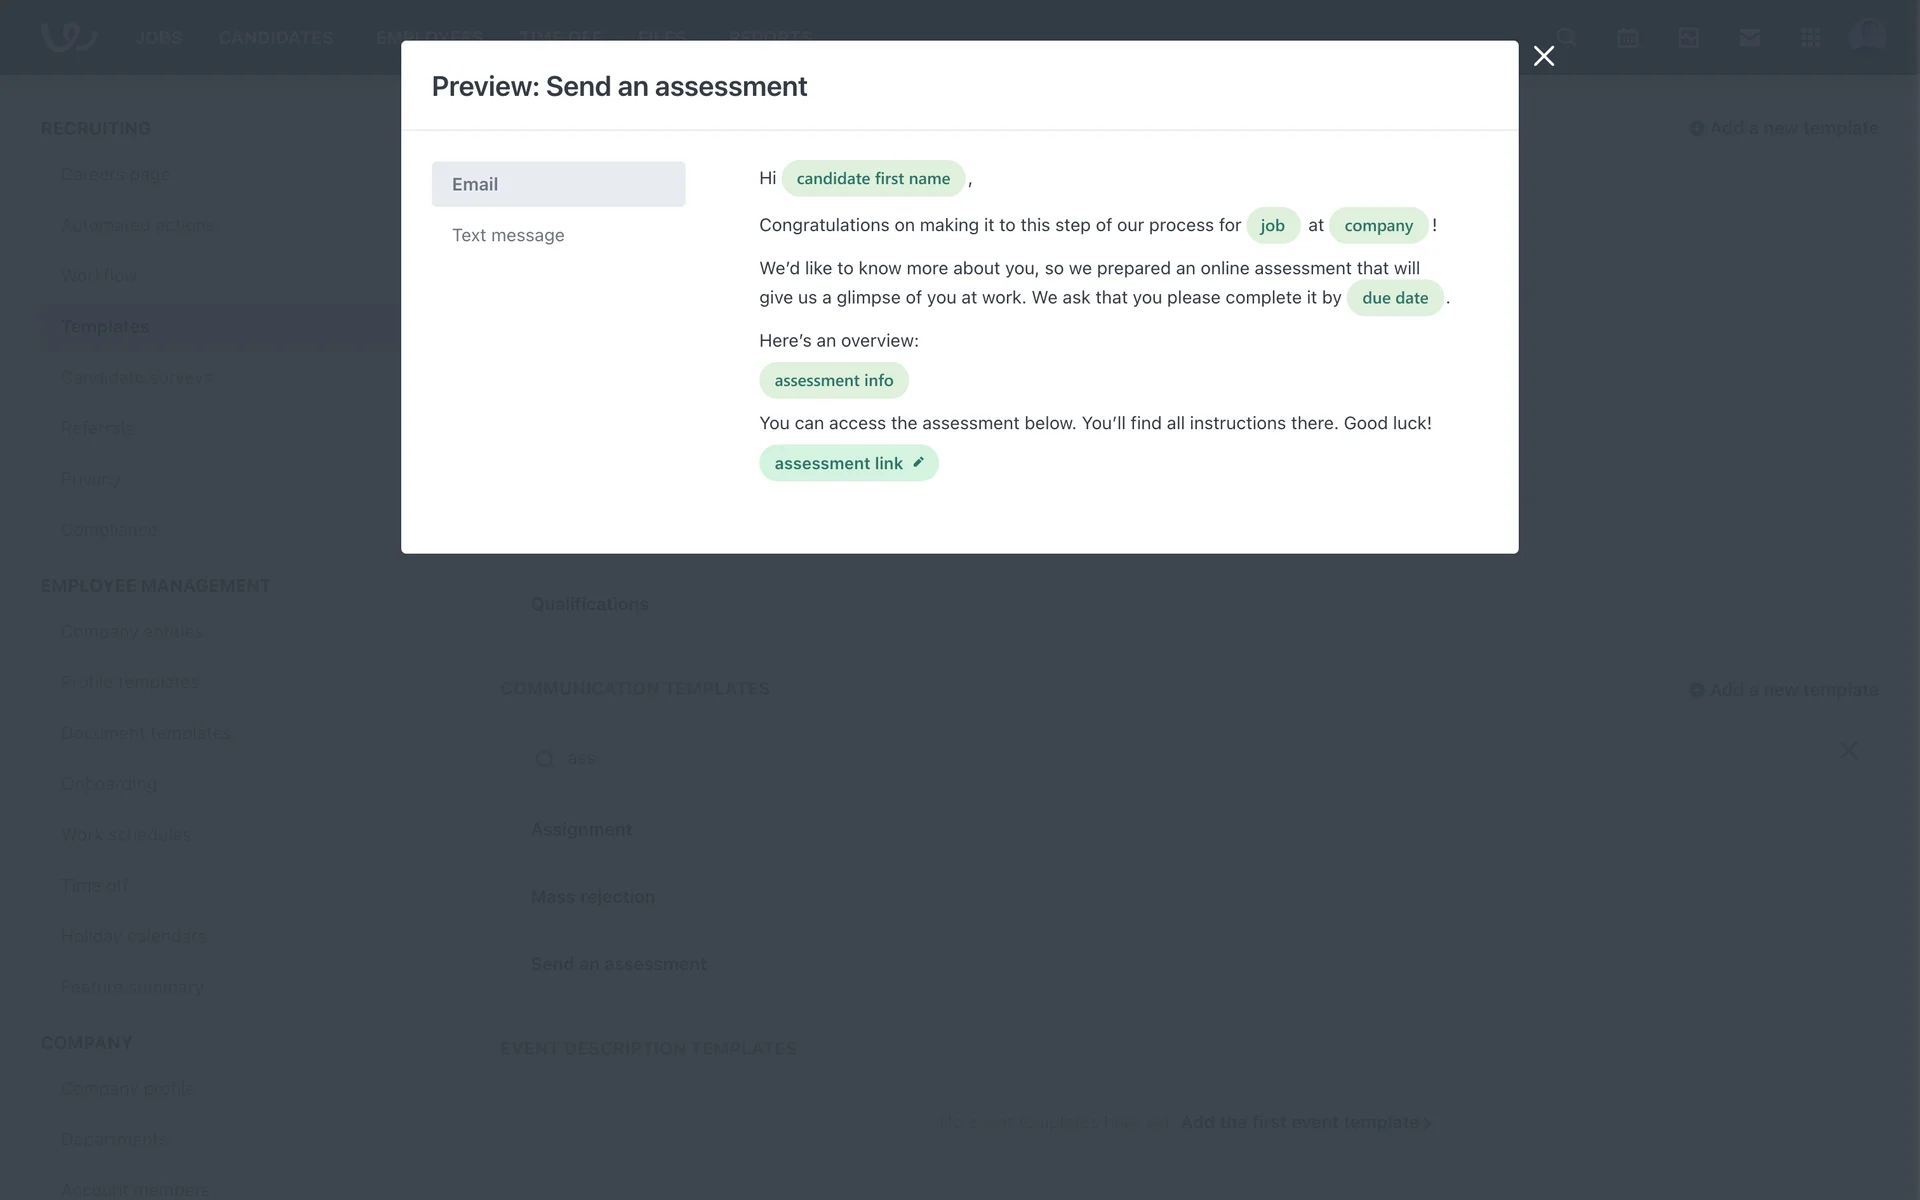Click Add a new template under Communication Templates
Viewport: 1920px width, 1200px height.
tap(1783, 690)
